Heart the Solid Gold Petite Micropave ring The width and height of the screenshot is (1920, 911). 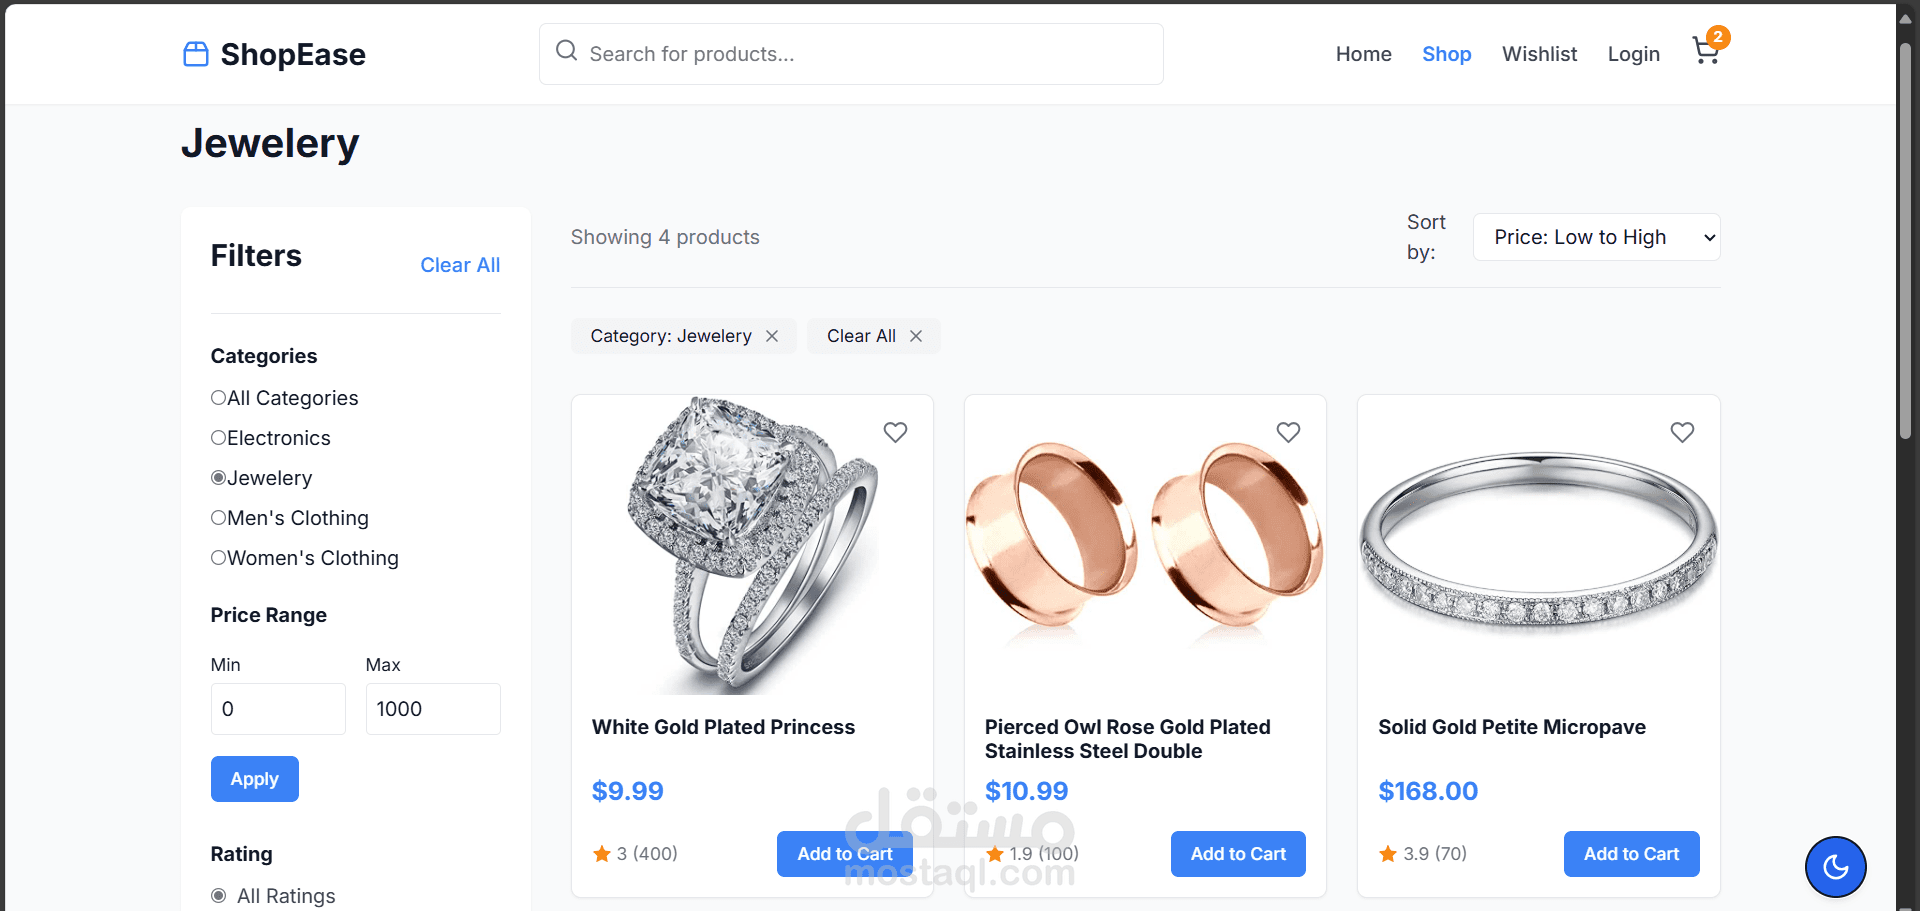[1682, 432]
